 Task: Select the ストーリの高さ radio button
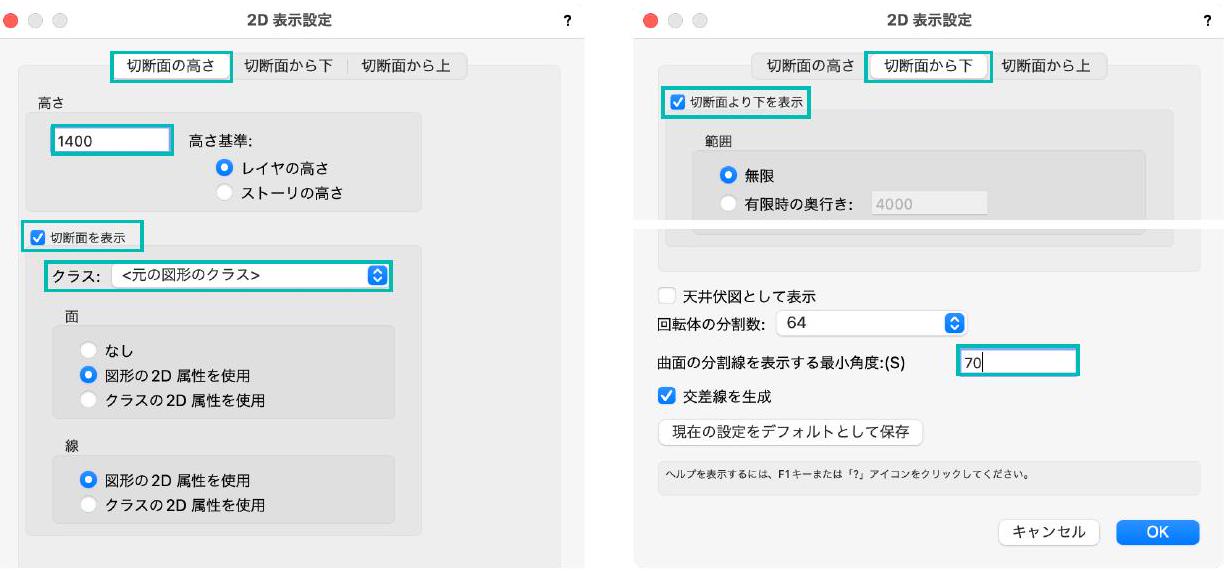(x=225, y=193)
